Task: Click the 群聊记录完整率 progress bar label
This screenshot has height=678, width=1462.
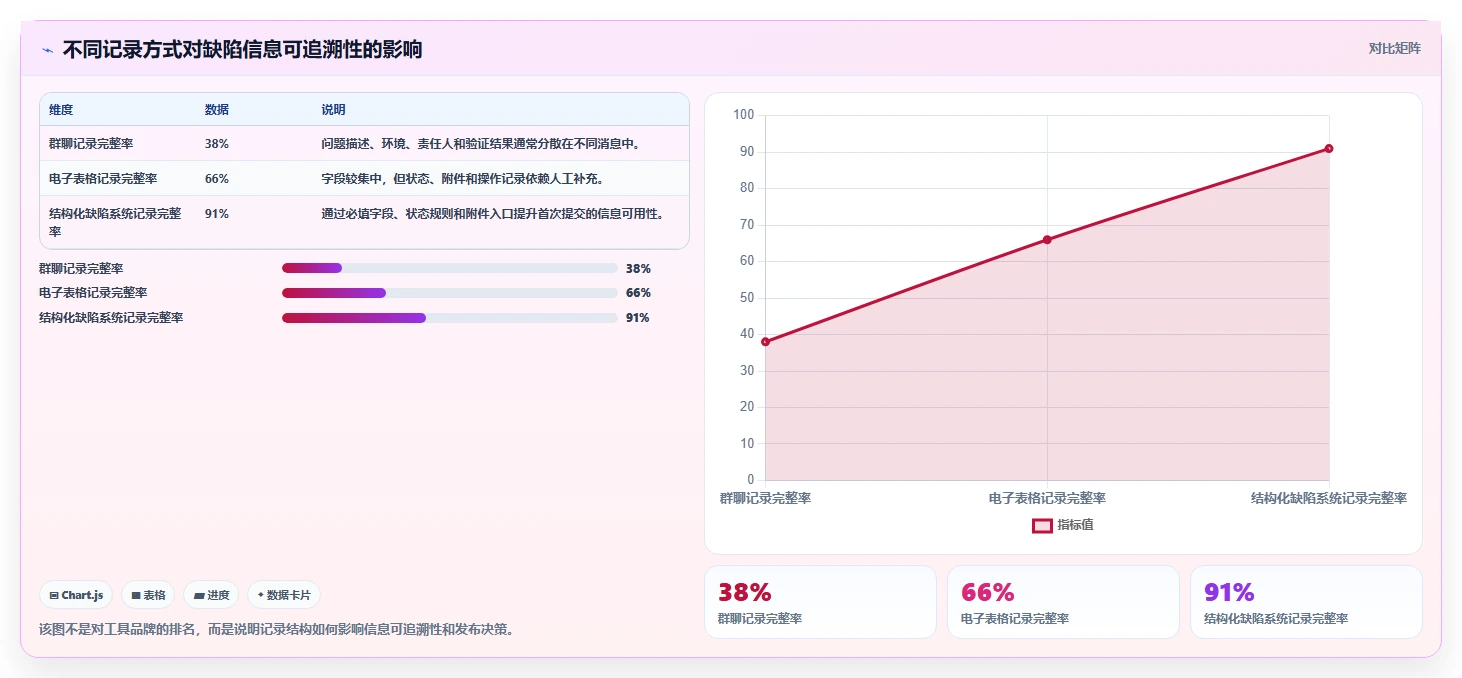Action: pyautogui.click(x=81, y=268)
